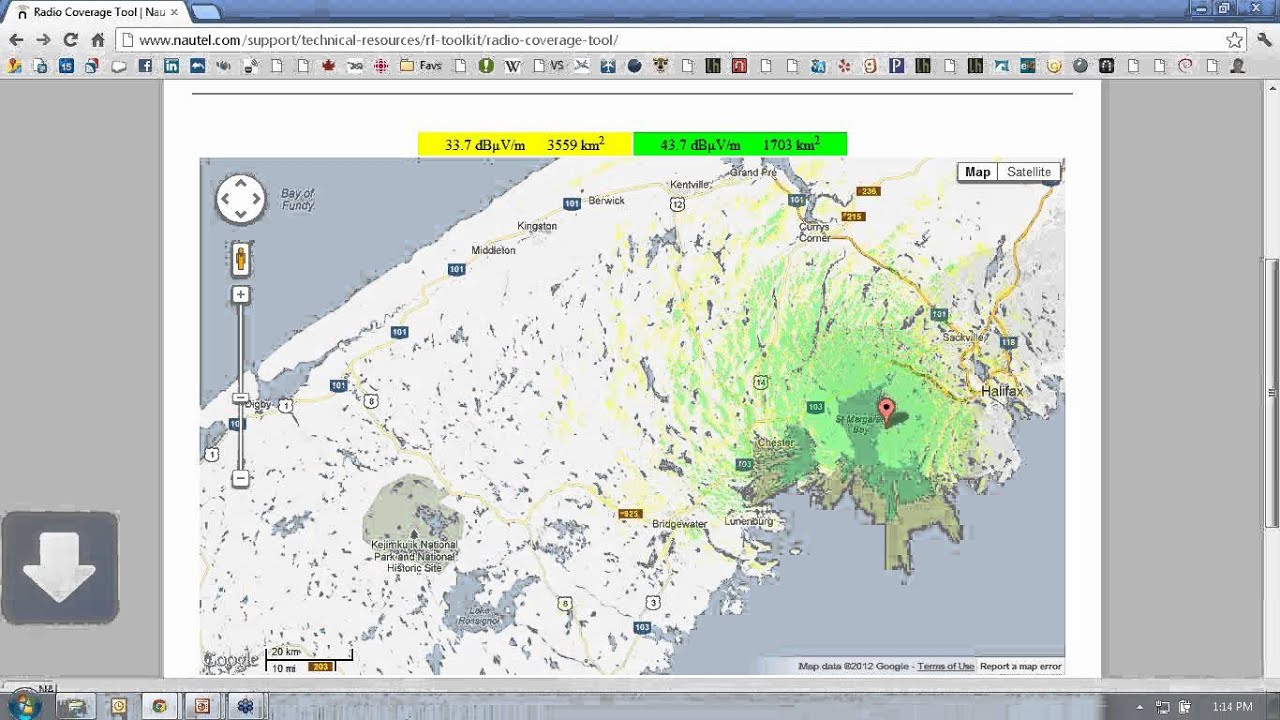1280x720 pixels.
Task: Click the Facebook bookmark icon
Action: pos(145,66)
